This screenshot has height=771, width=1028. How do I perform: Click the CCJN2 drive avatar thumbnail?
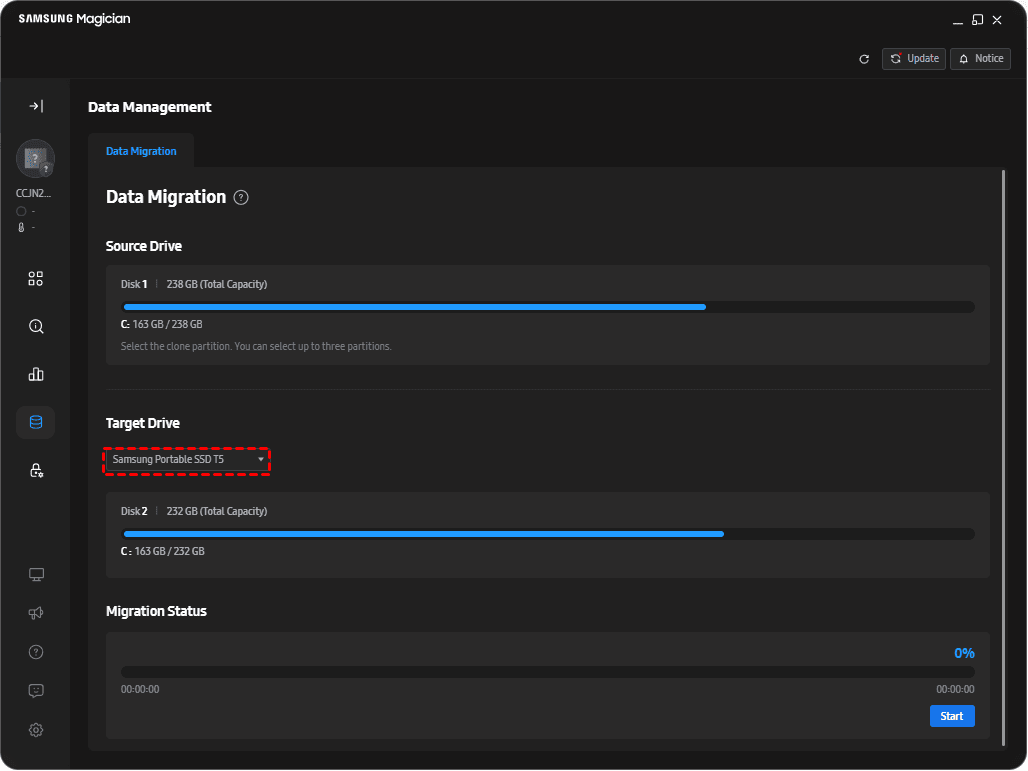35,158
